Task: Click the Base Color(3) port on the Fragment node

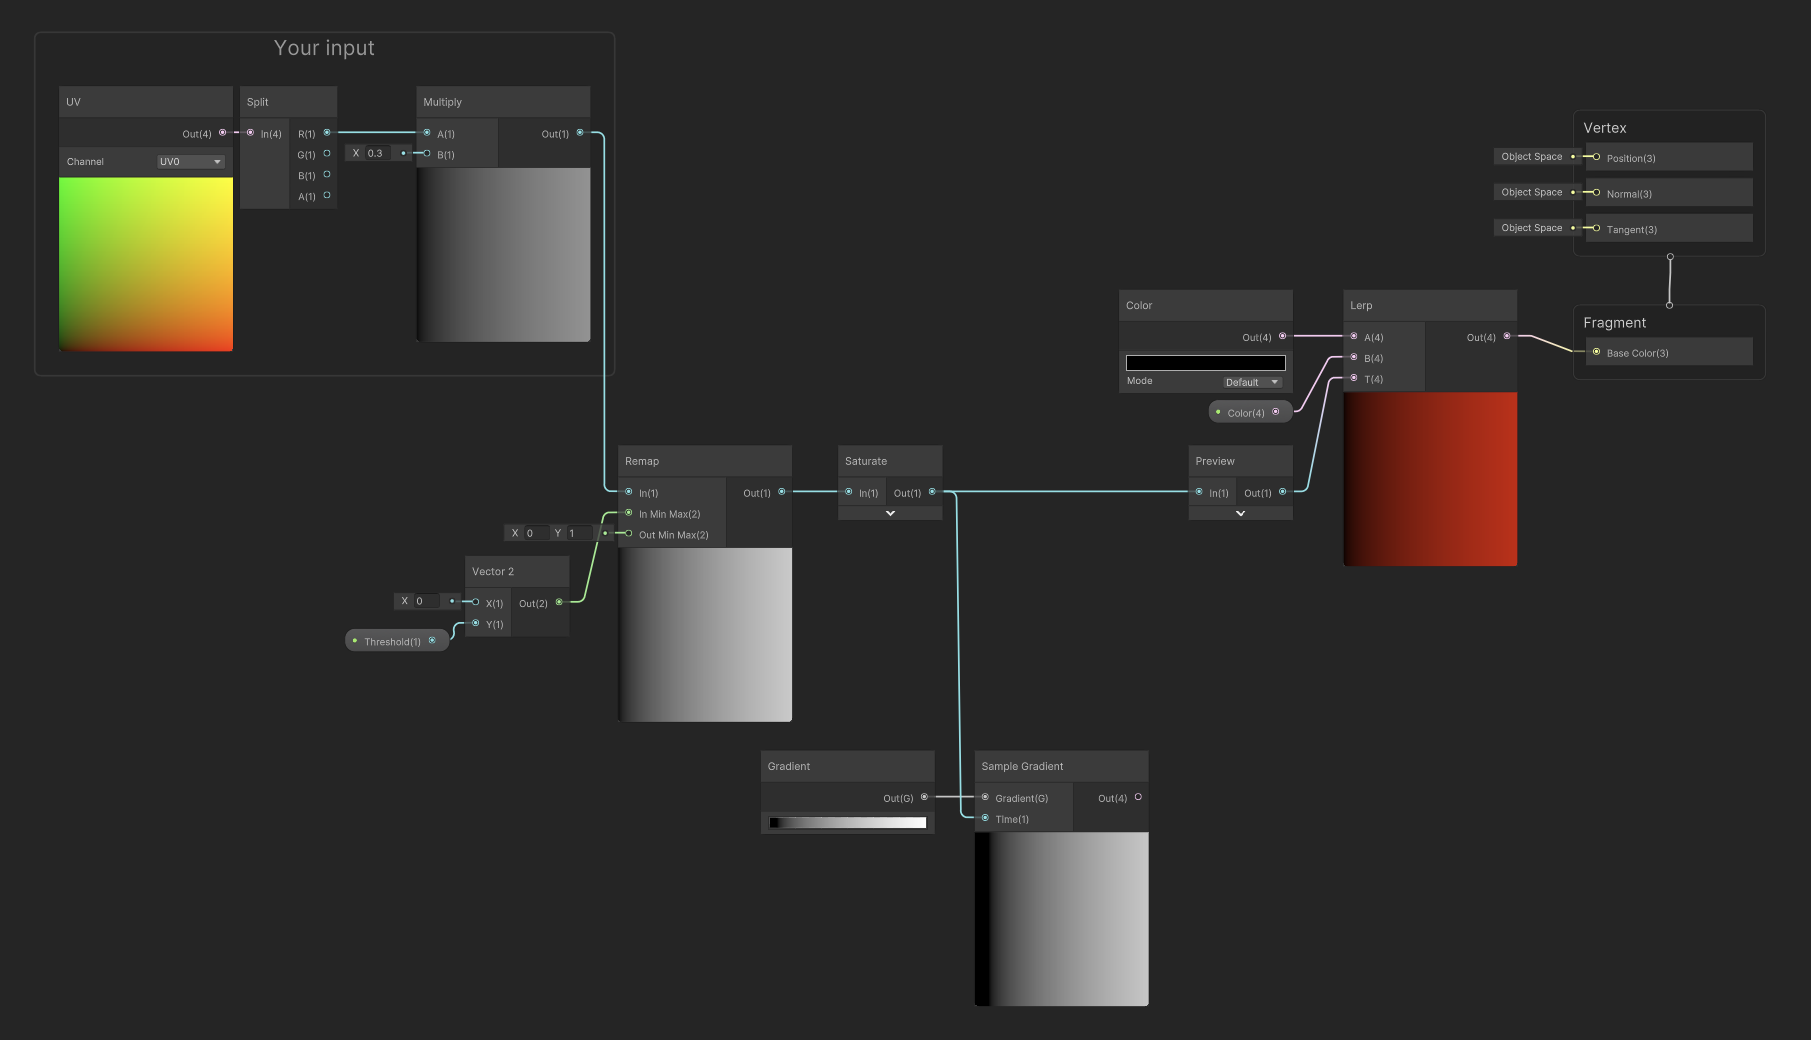Action: point(1597,352)
